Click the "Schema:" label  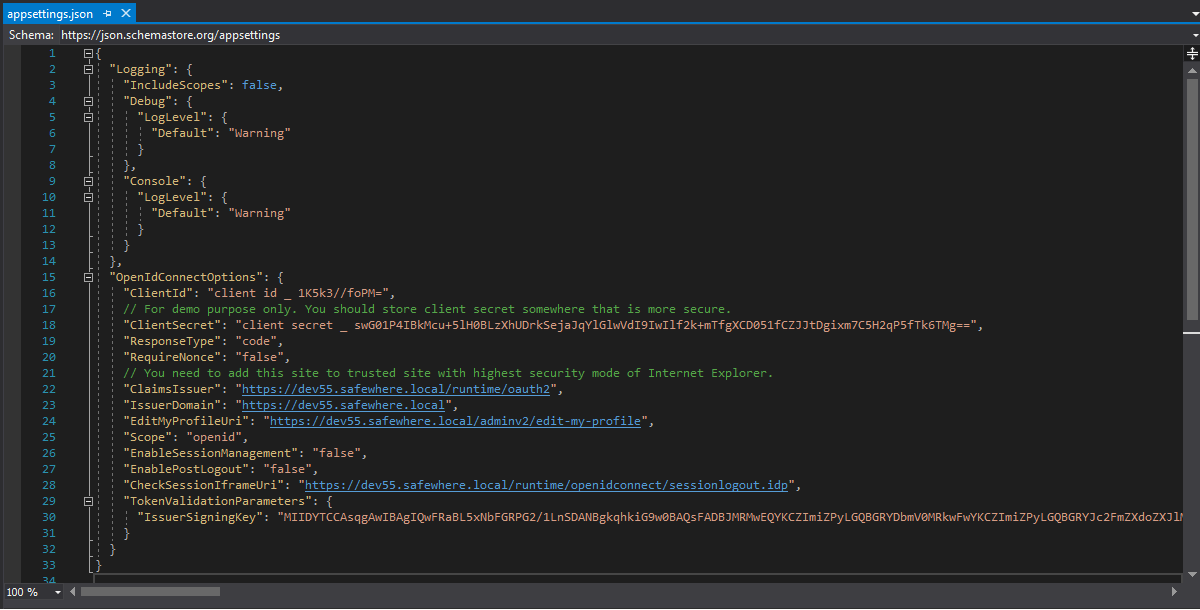click(x=31, y=34)
